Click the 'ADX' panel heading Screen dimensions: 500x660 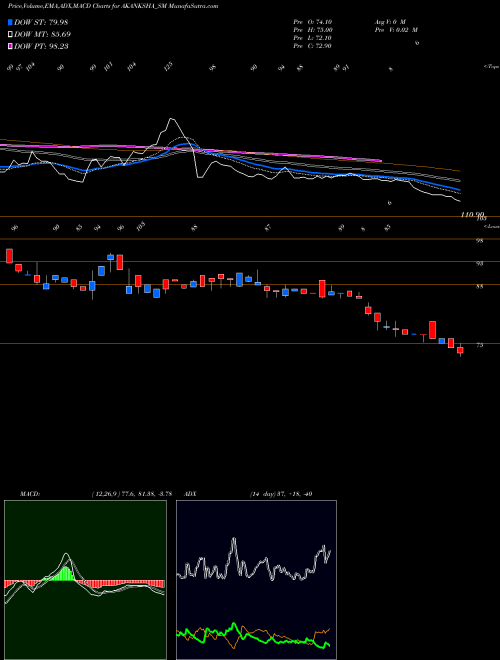click(x=189, y=494)
